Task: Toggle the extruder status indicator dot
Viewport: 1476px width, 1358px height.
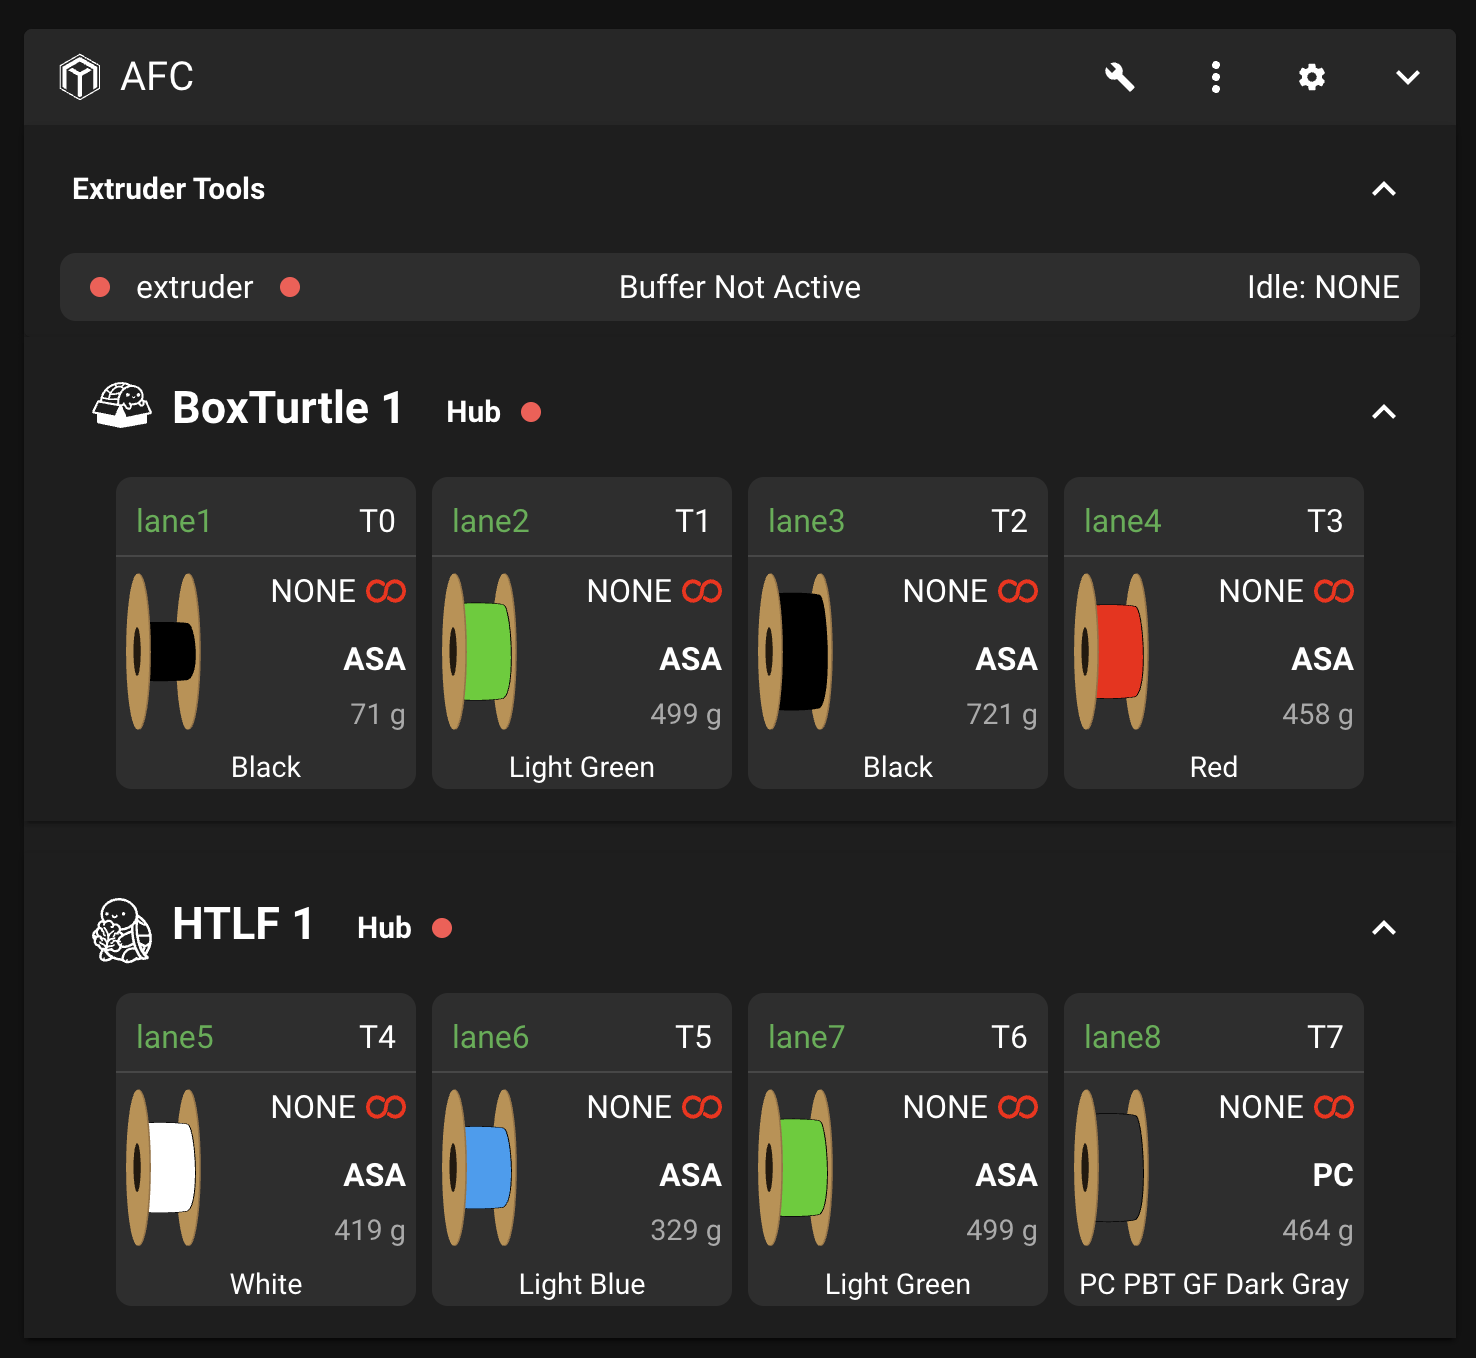Action: pyautogui.click(x=100, y=287)
